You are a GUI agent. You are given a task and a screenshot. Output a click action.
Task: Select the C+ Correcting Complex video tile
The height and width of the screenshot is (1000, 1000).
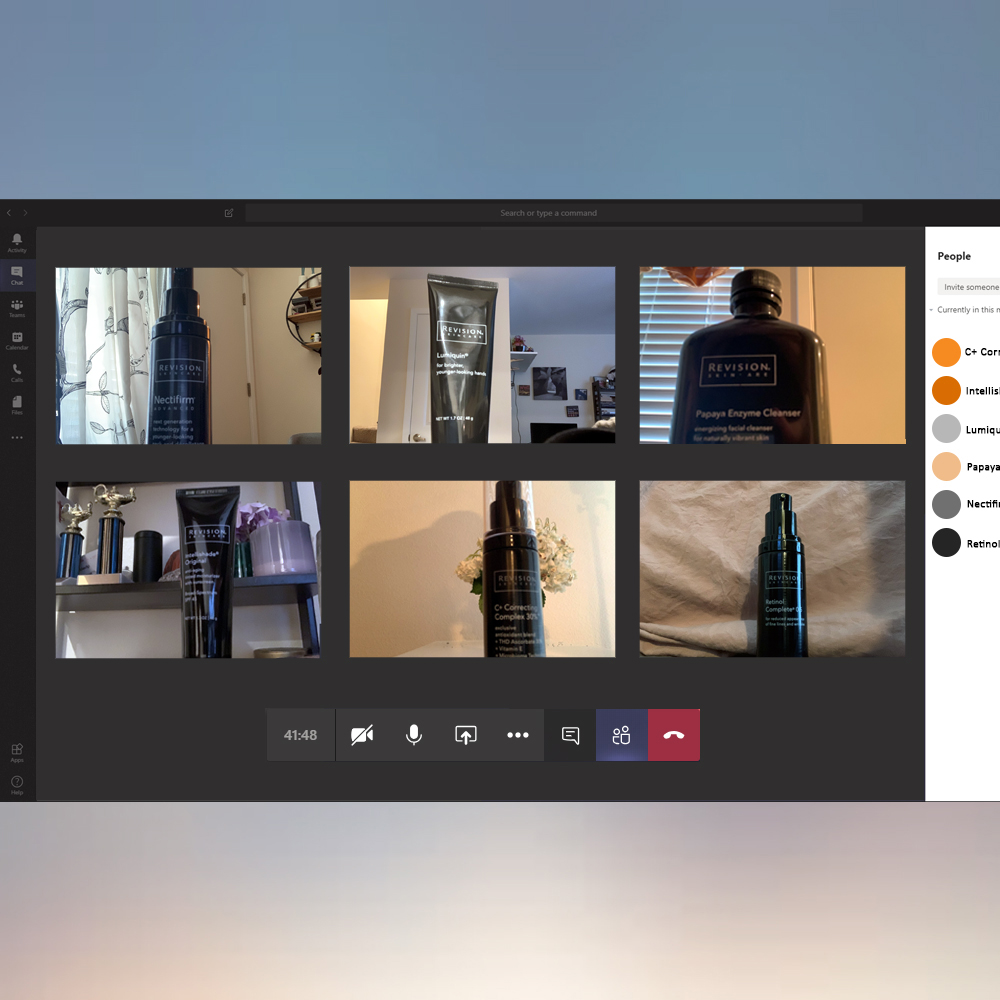point(482,569)
